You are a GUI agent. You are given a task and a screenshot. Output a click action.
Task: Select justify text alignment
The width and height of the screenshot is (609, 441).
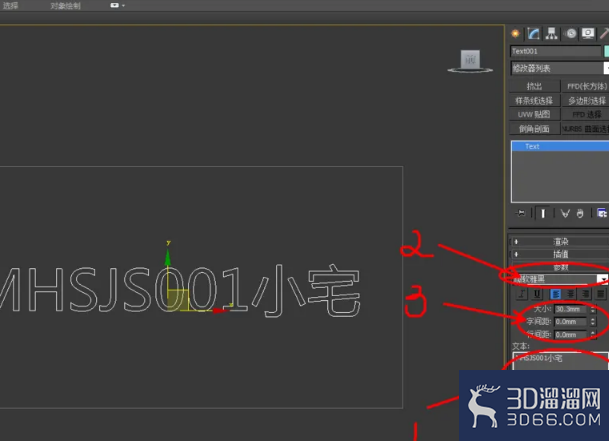click(x=600, y=294)
